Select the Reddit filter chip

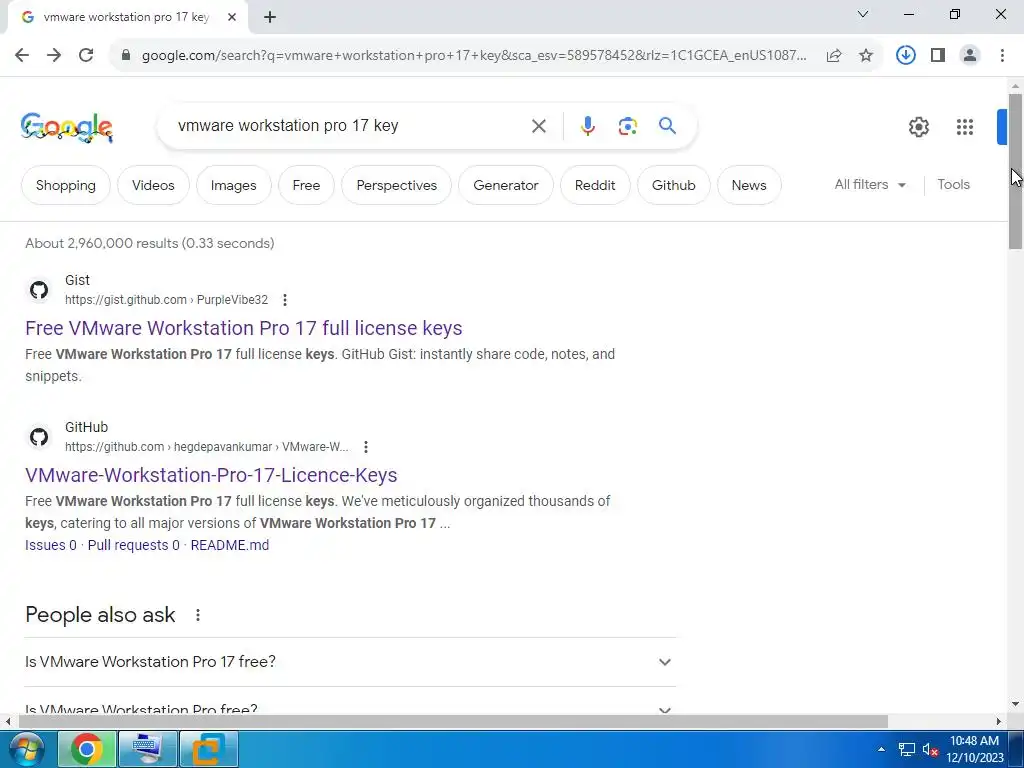(x=595, y=185)
